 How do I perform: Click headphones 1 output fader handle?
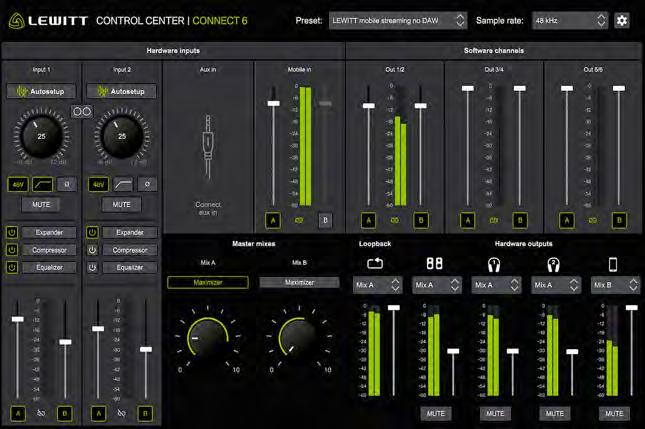513,351
